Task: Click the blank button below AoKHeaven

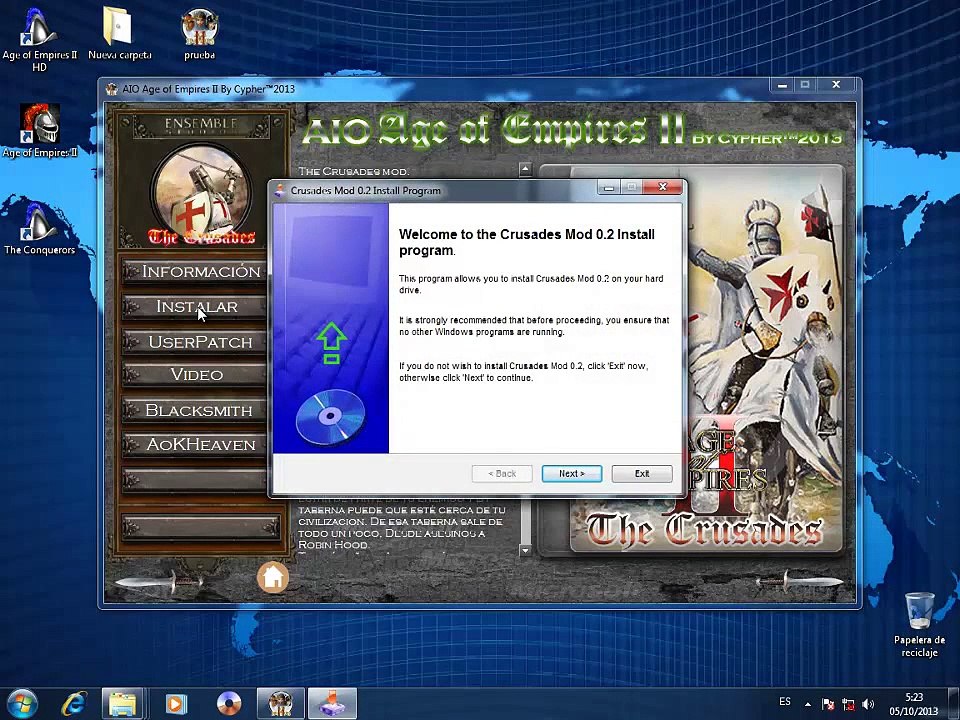Action: [195, 480]
